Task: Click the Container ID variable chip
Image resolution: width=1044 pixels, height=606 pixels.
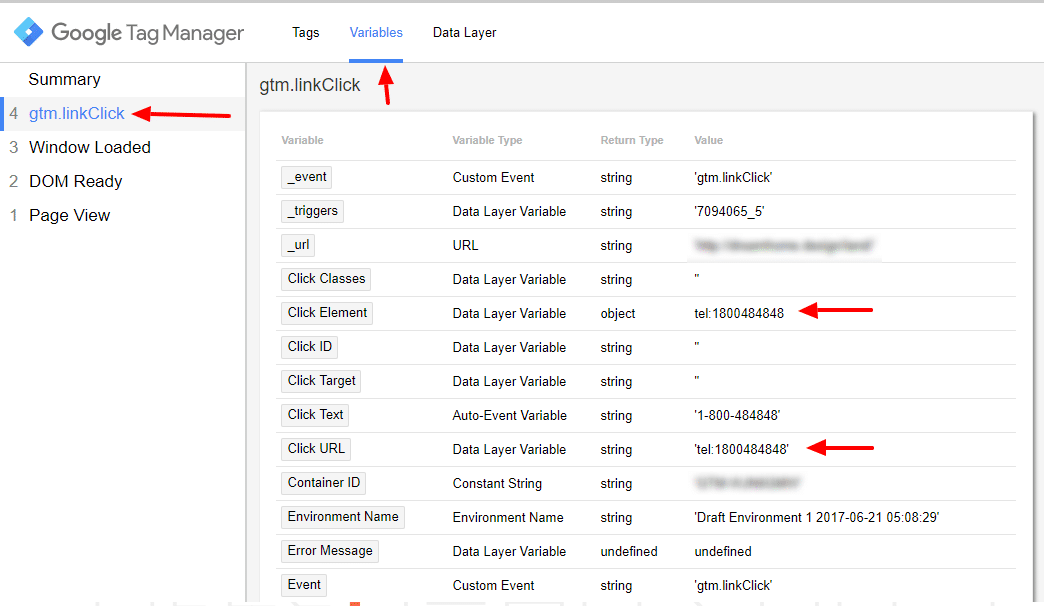Action: [323, 483]
